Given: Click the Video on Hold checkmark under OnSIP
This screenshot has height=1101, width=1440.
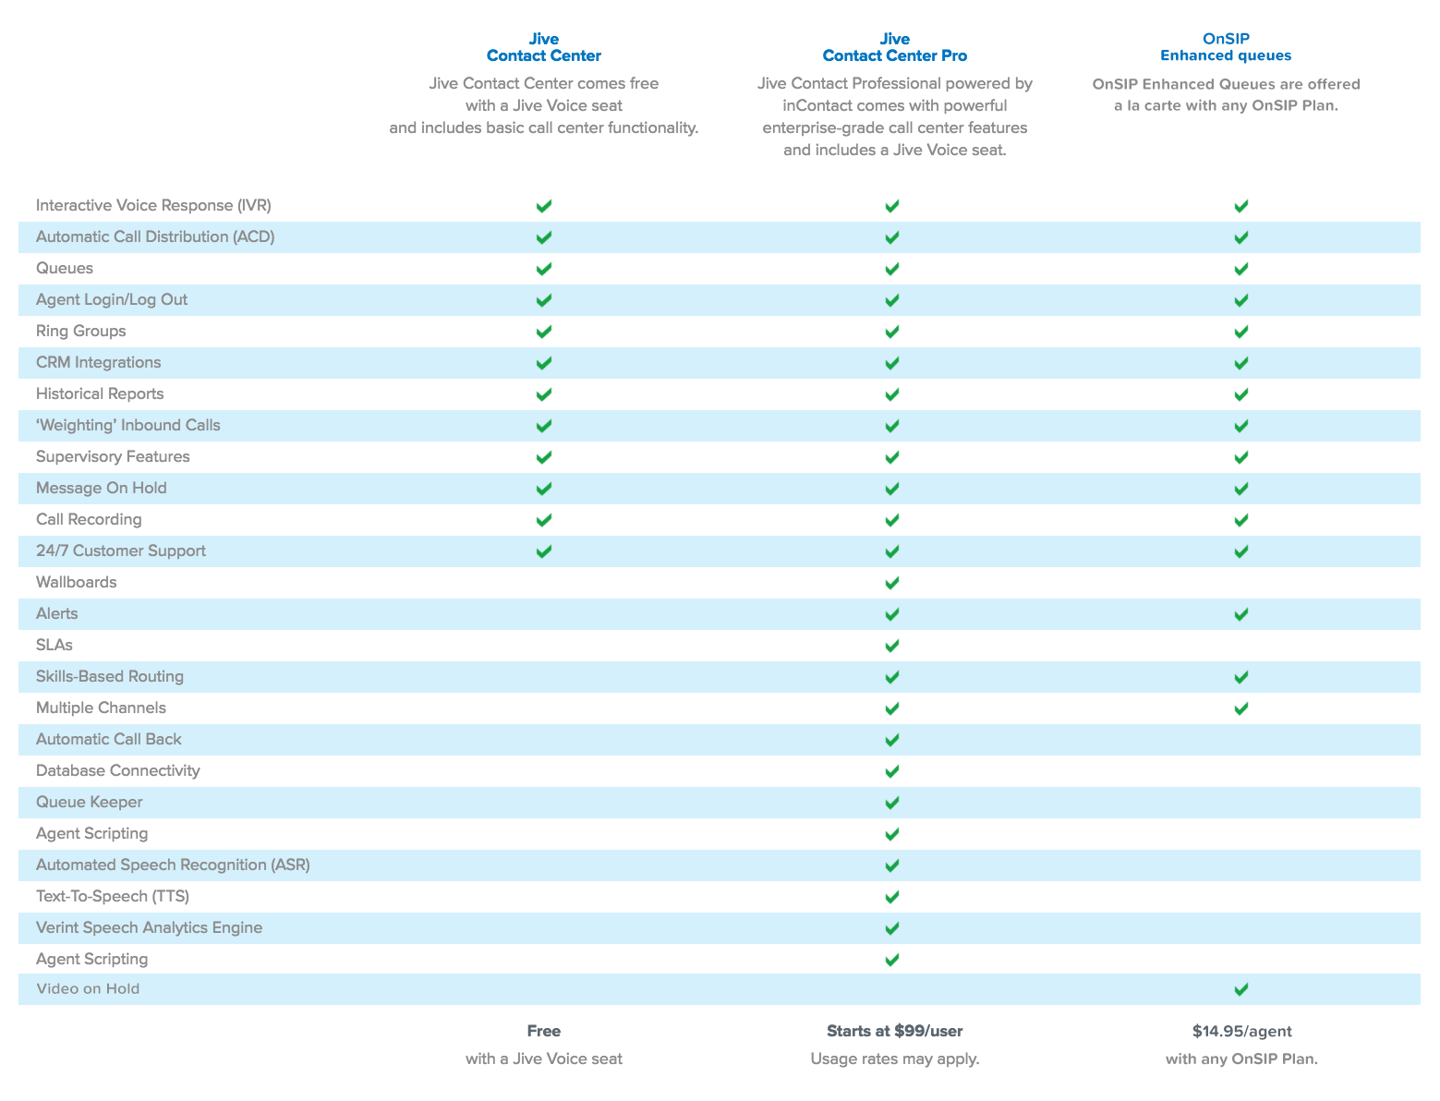Looking at the screenshot, I should pyautogui.click(x=1241, y=989).
